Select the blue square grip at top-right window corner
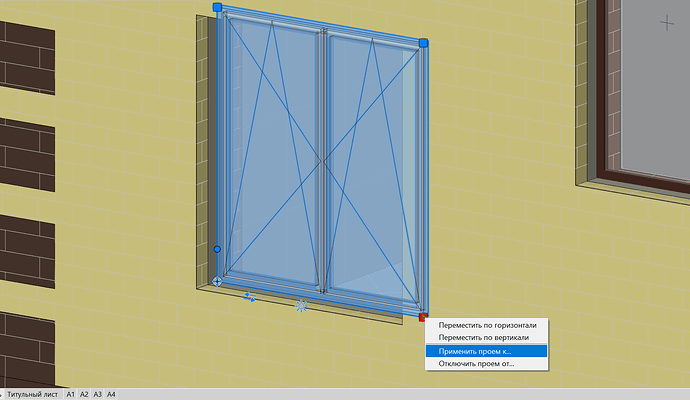The image size is (690, 400). pos(423,43)
